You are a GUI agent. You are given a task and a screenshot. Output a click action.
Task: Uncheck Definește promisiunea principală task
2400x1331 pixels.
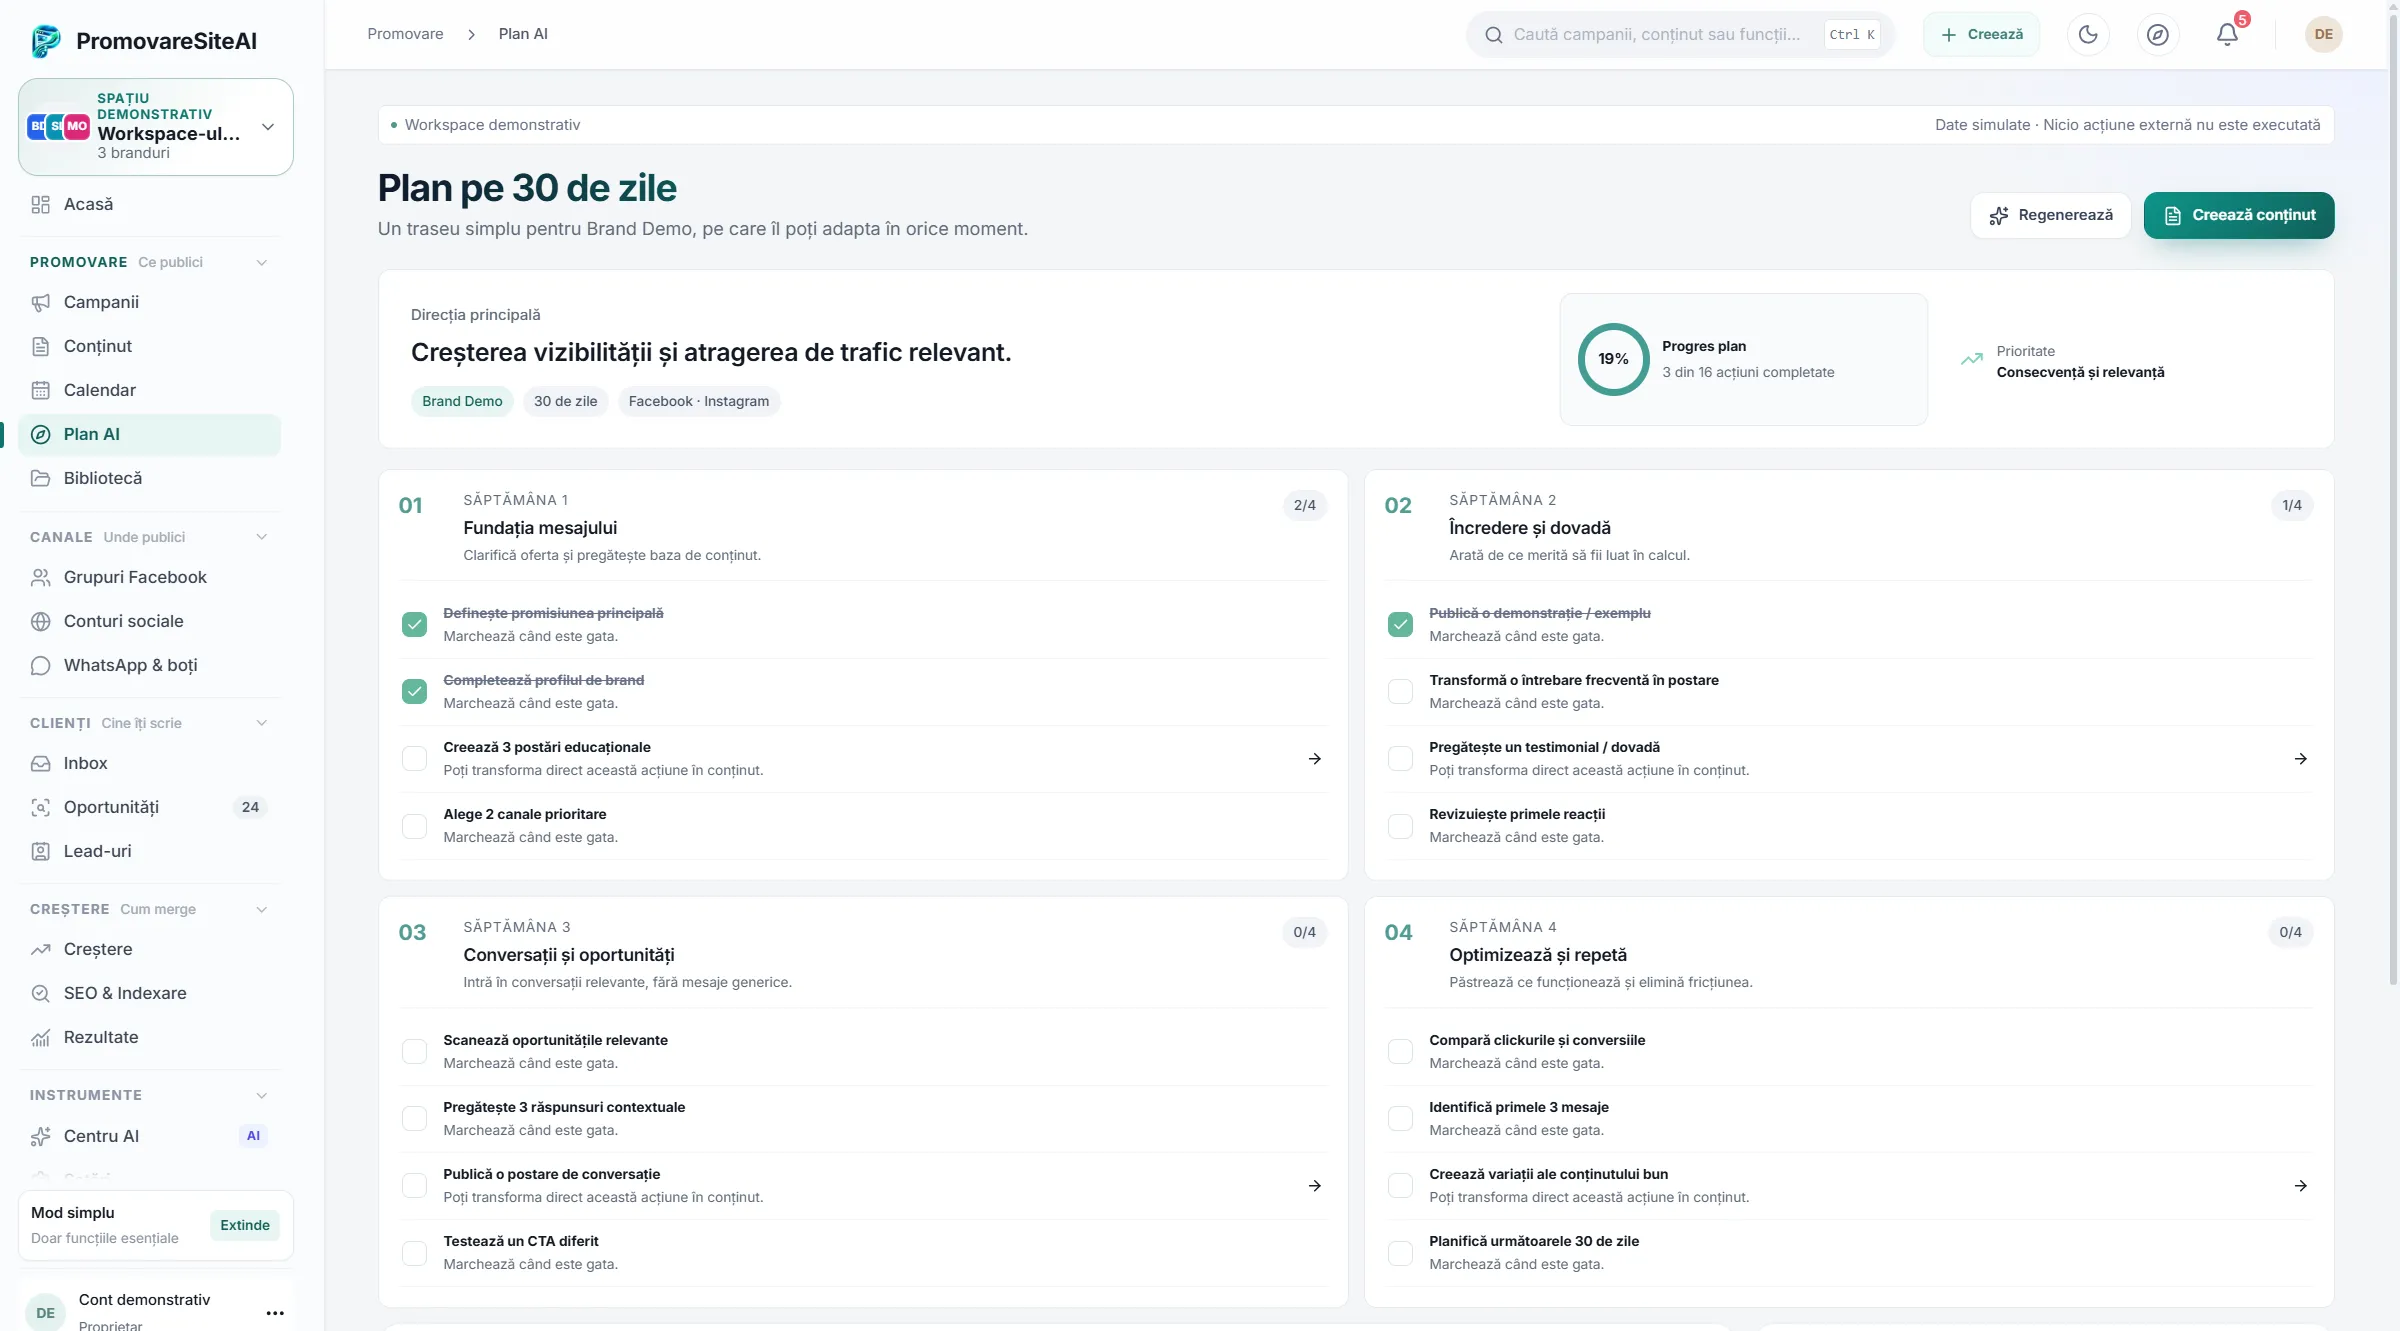click(x=414, y=624)
